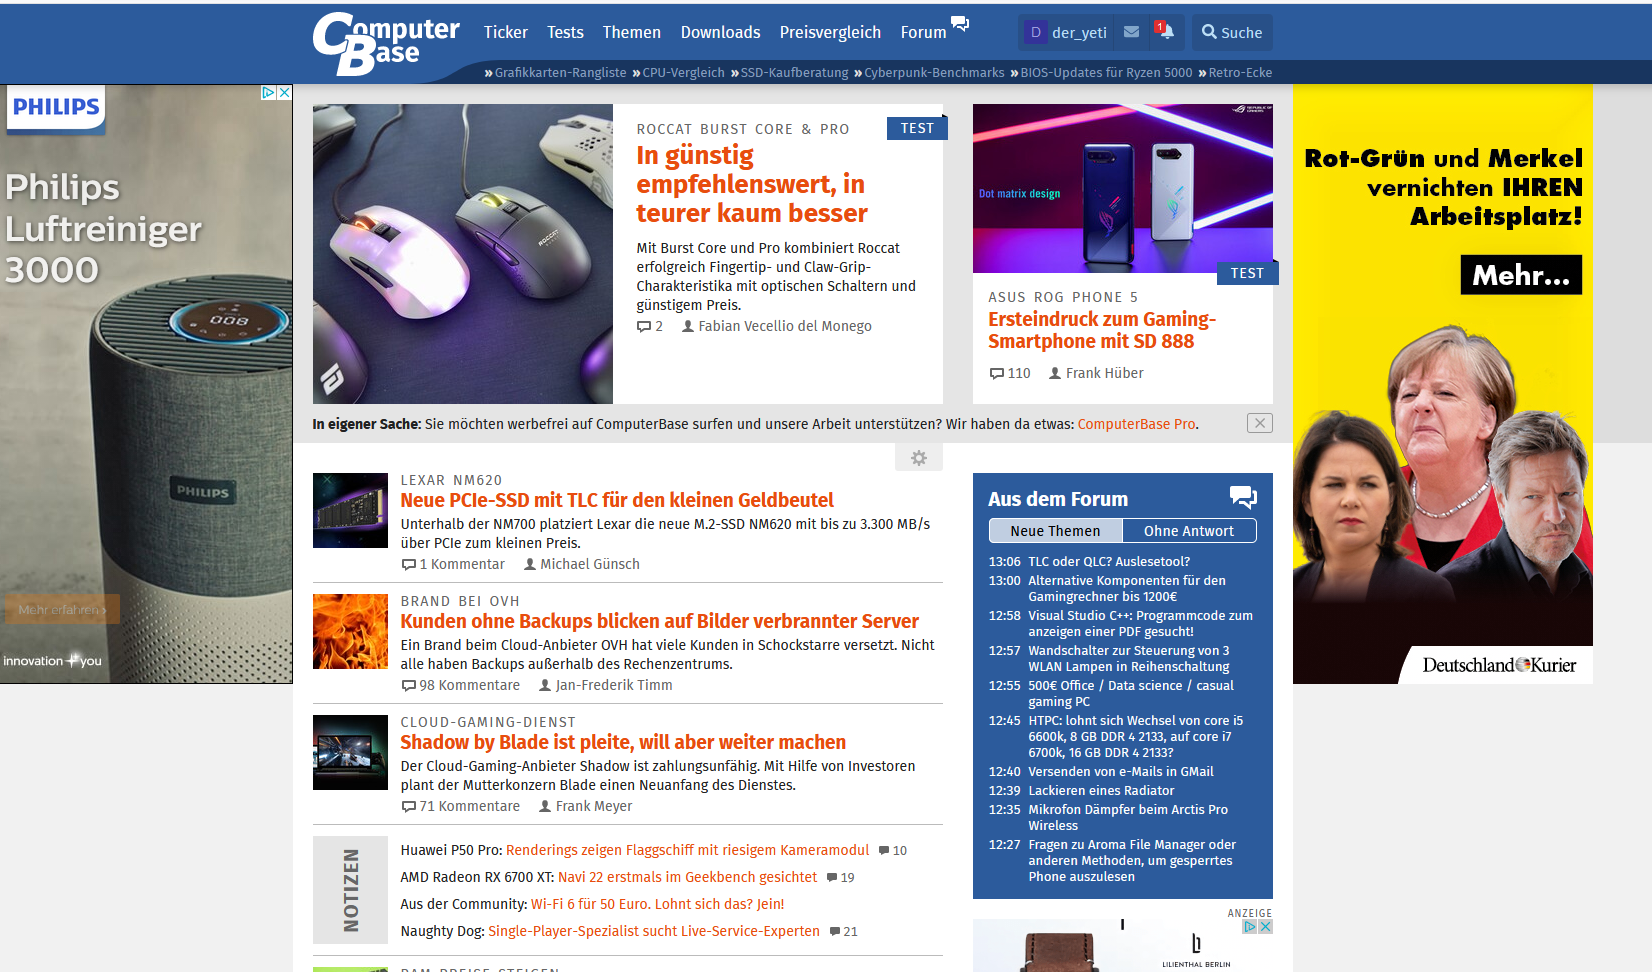Open thread 'Visual Studio C++: Programmcode'
Viewport: 1652px width, 972px height.
tap(1140, 624)
